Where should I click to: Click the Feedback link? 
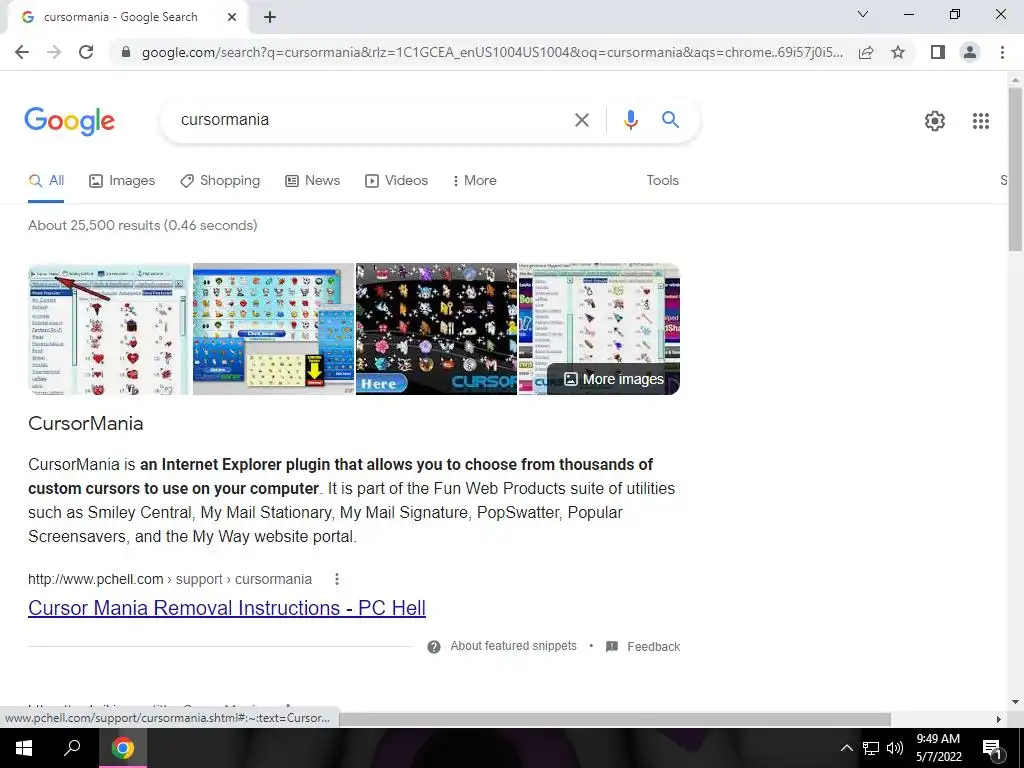point(653,647)
